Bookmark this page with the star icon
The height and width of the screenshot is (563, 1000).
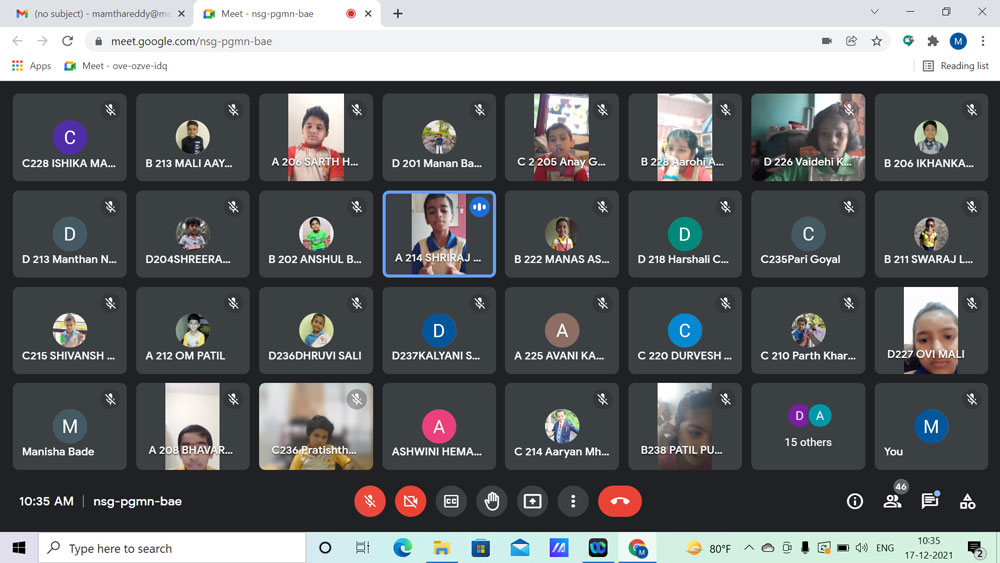[x=877, y=41]
